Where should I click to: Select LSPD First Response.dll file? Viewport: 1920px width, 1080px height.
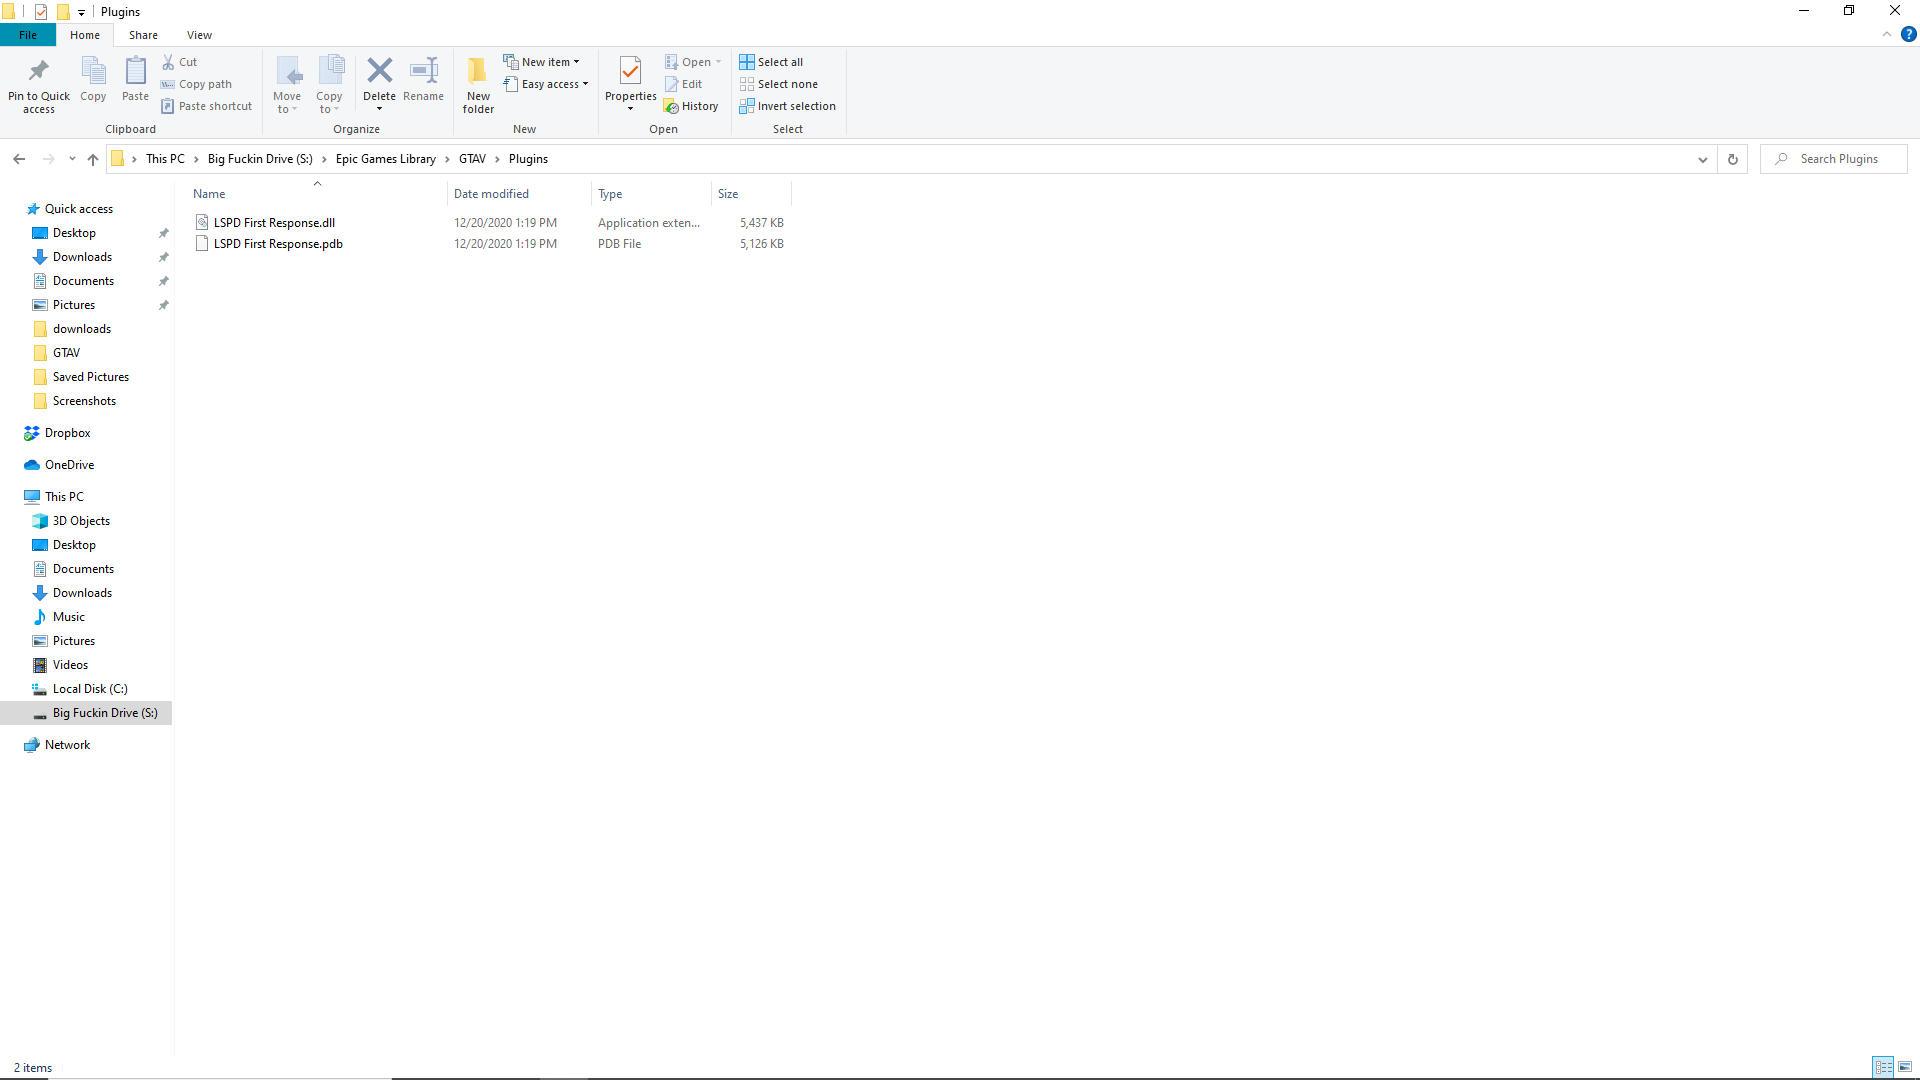coord(274,223)
